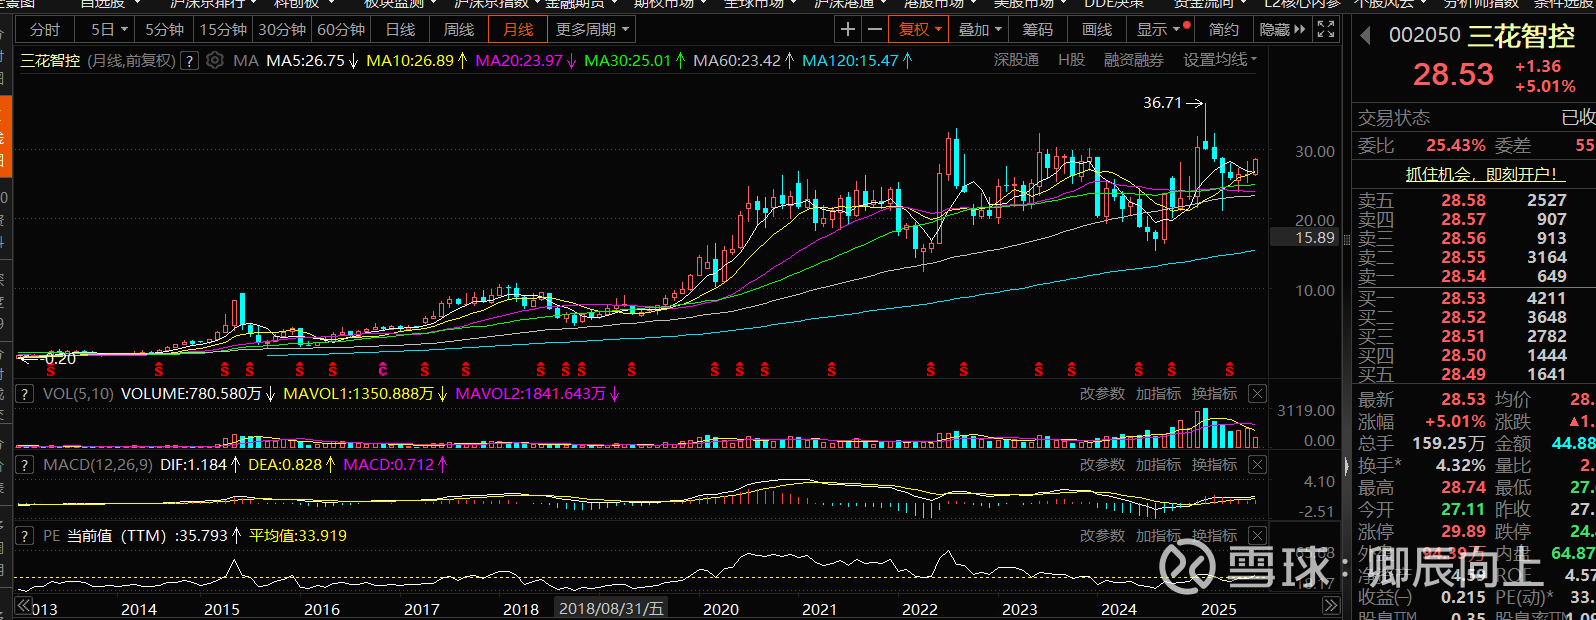1596x620 pixels.
Task: Open help question mark next to 三花智控
Action: click(x=190, y=61)
